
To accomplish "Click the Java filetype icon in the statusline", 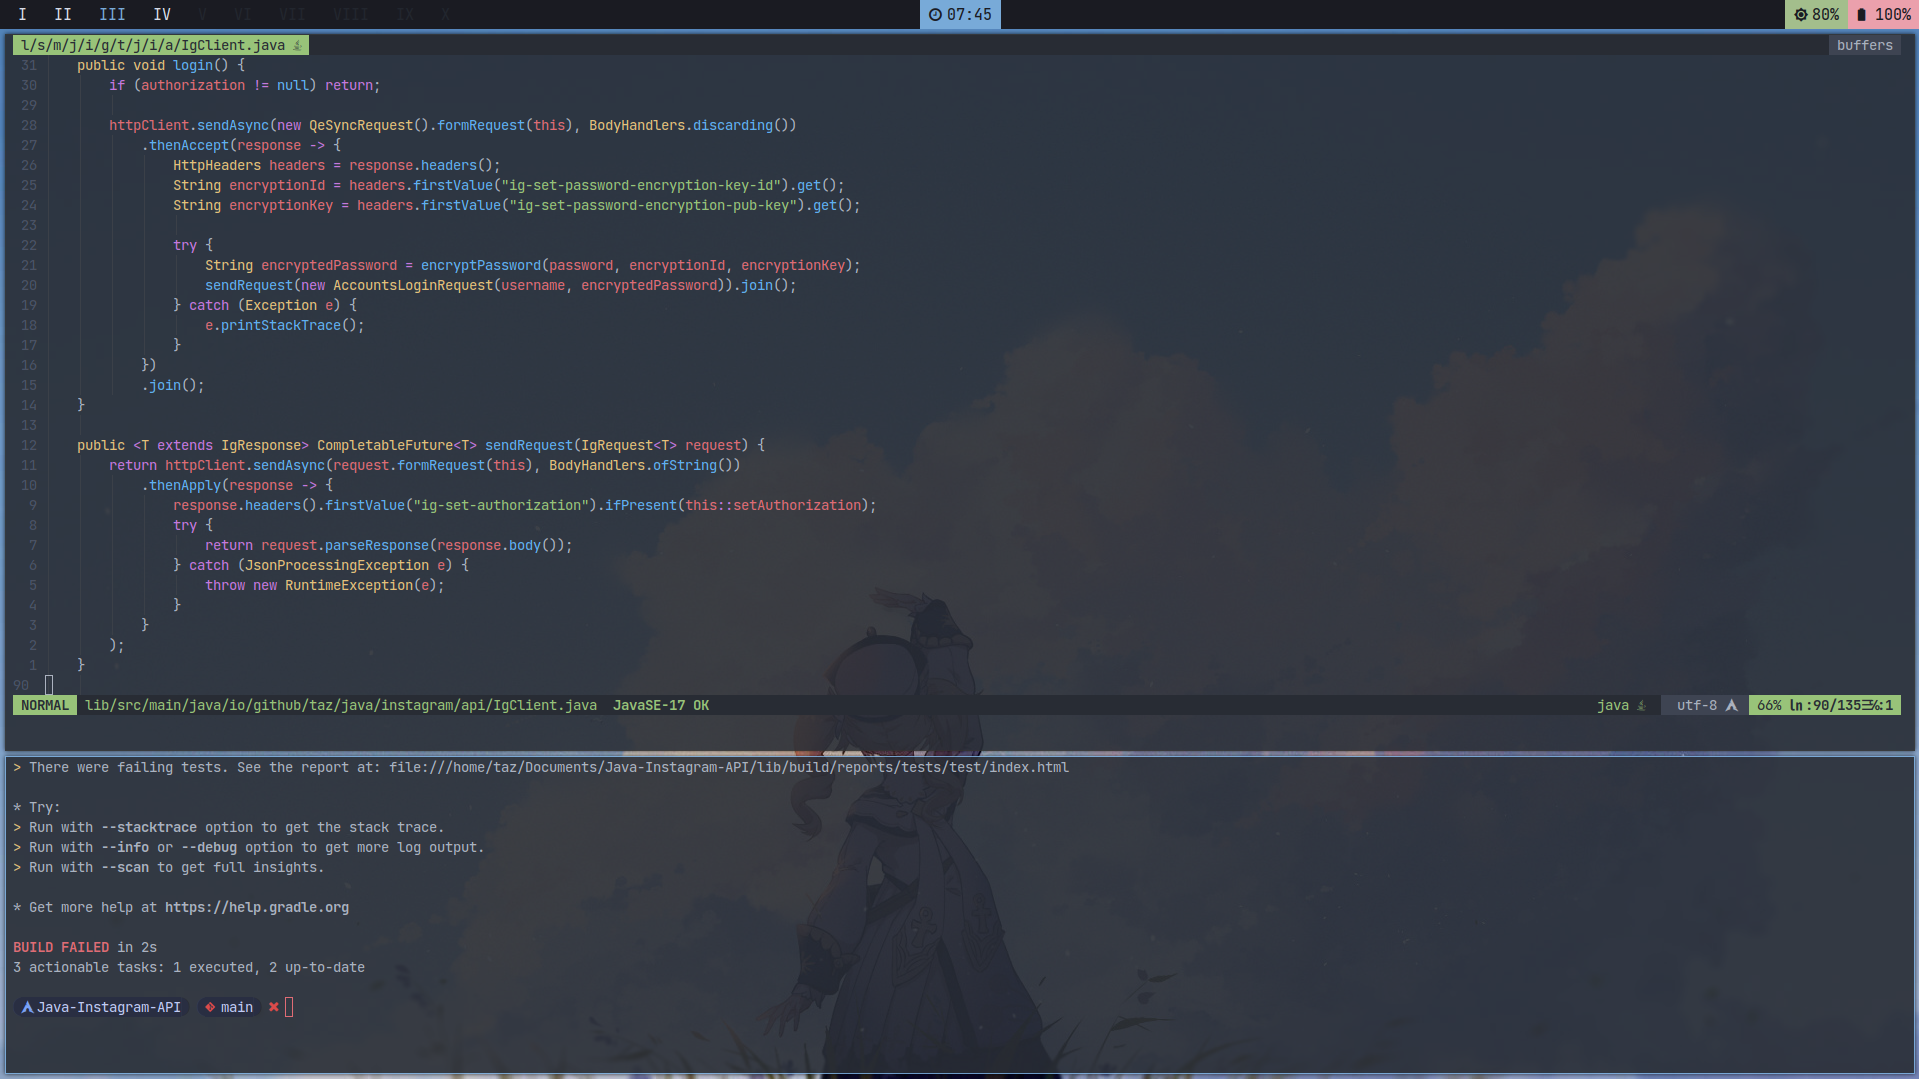I will click(1639, 705).
